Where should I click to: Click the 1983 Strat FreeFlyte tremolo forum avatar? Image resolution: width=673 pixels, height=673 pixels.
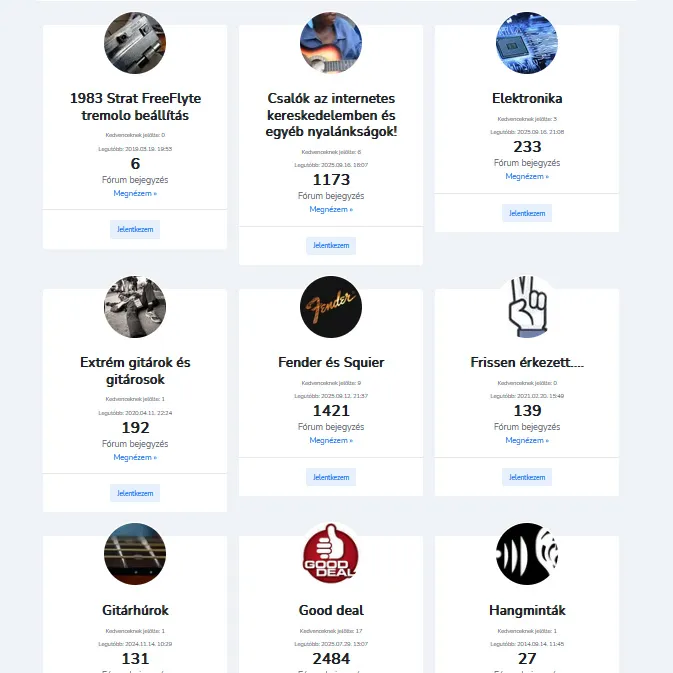point(135,43)
